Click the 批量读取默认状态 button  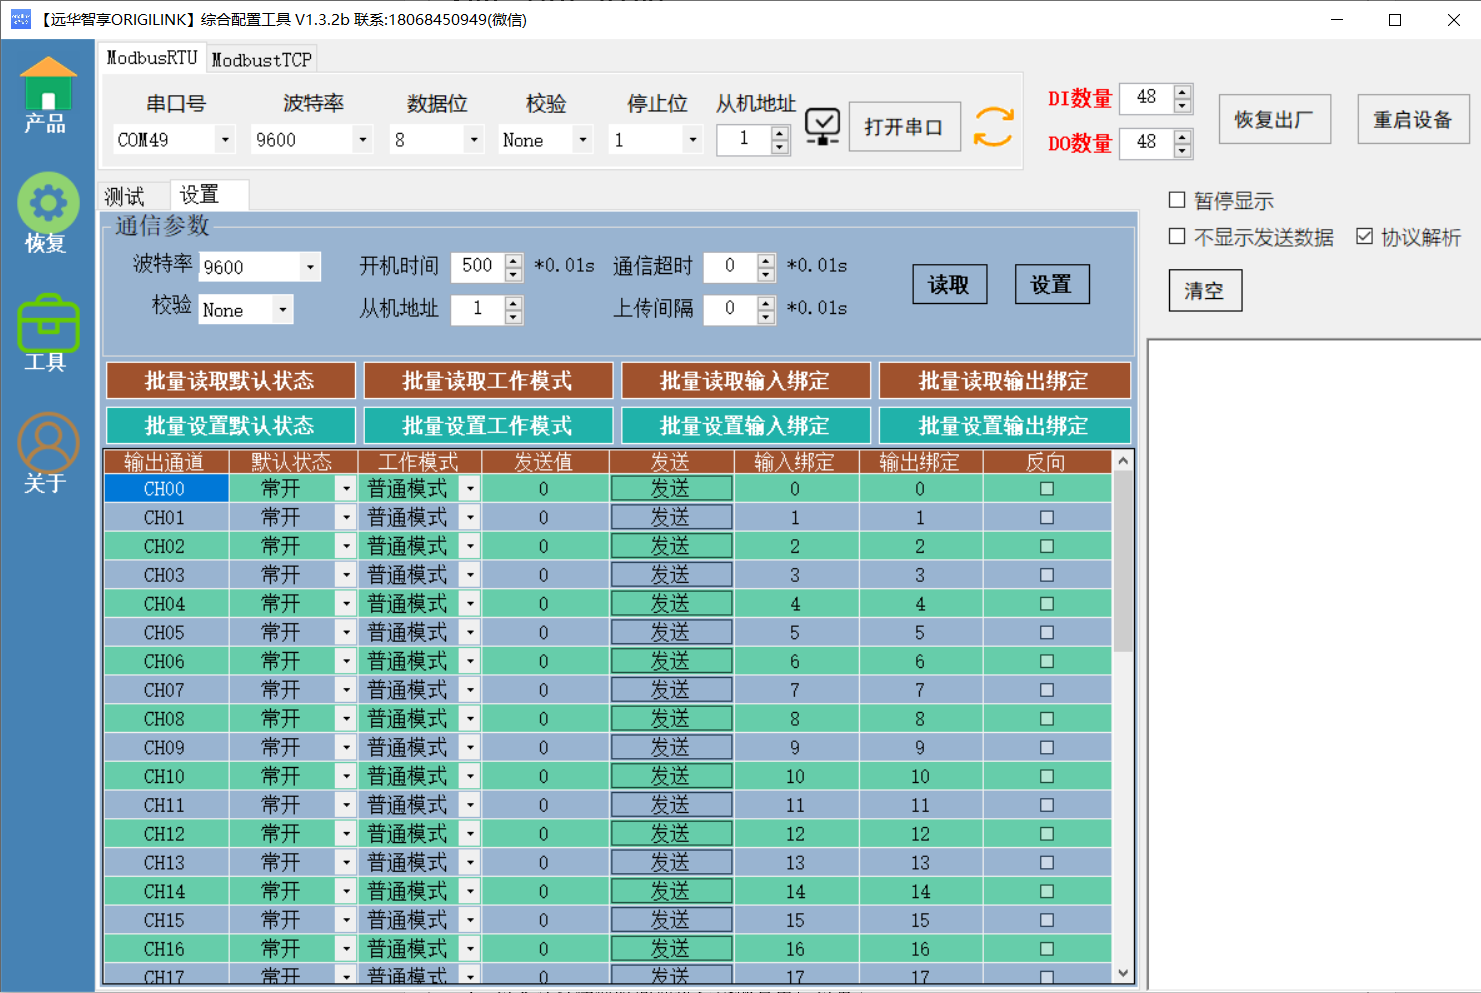(x=230, y=381)
